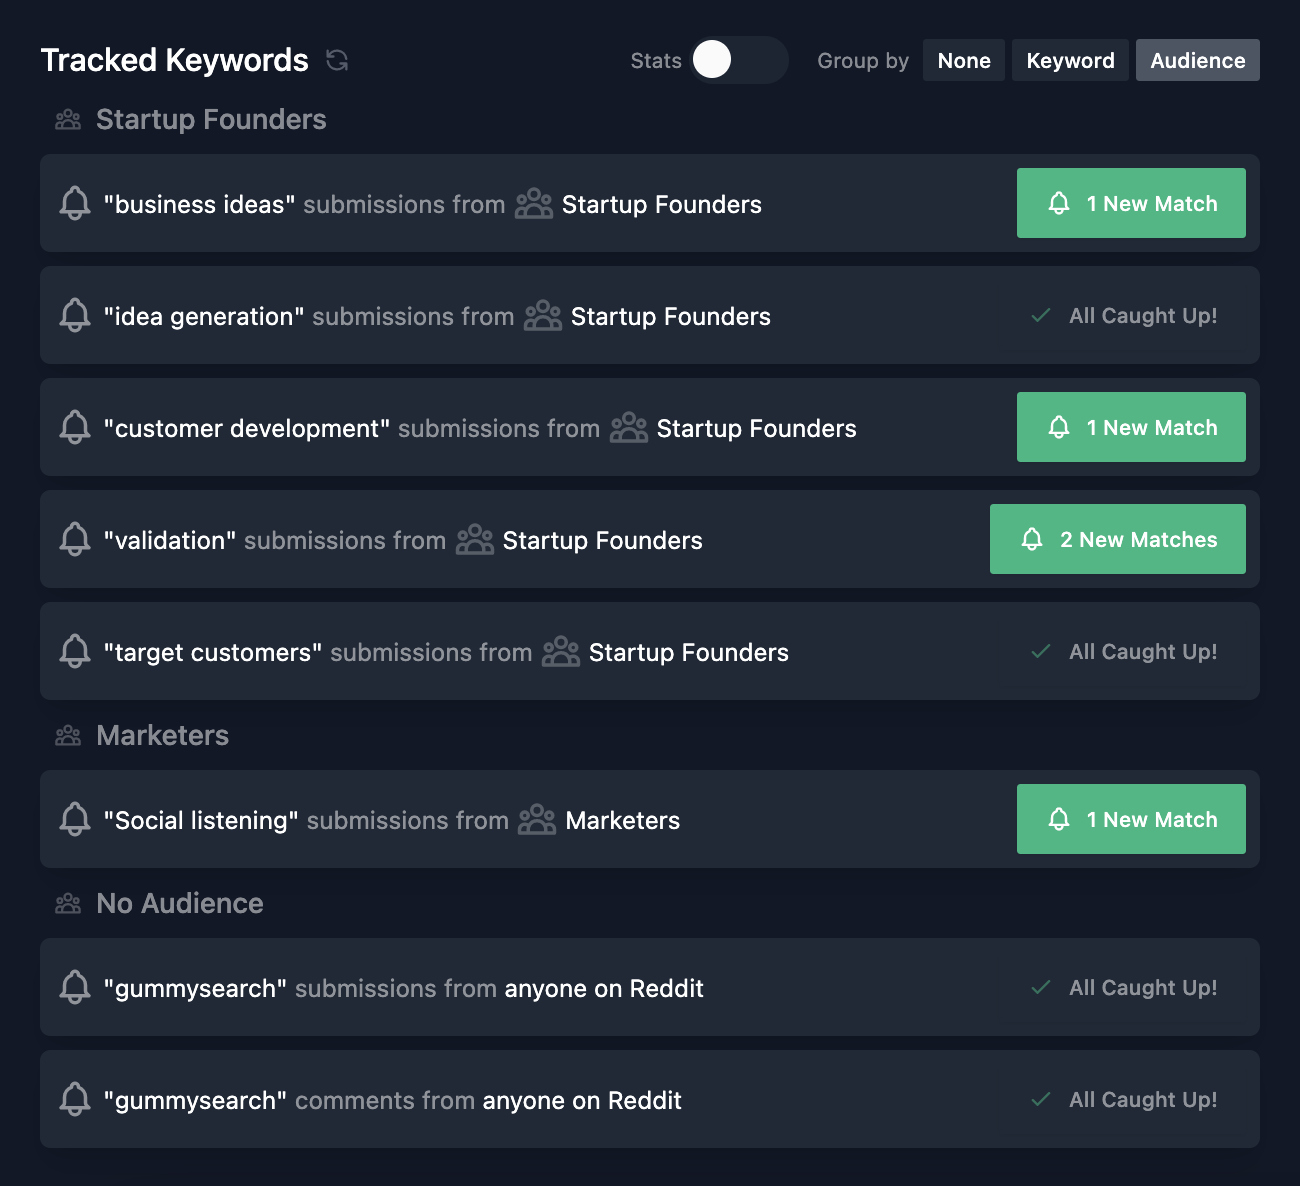
Task: Toggle the Stats switch
Action: coord(738,60)
